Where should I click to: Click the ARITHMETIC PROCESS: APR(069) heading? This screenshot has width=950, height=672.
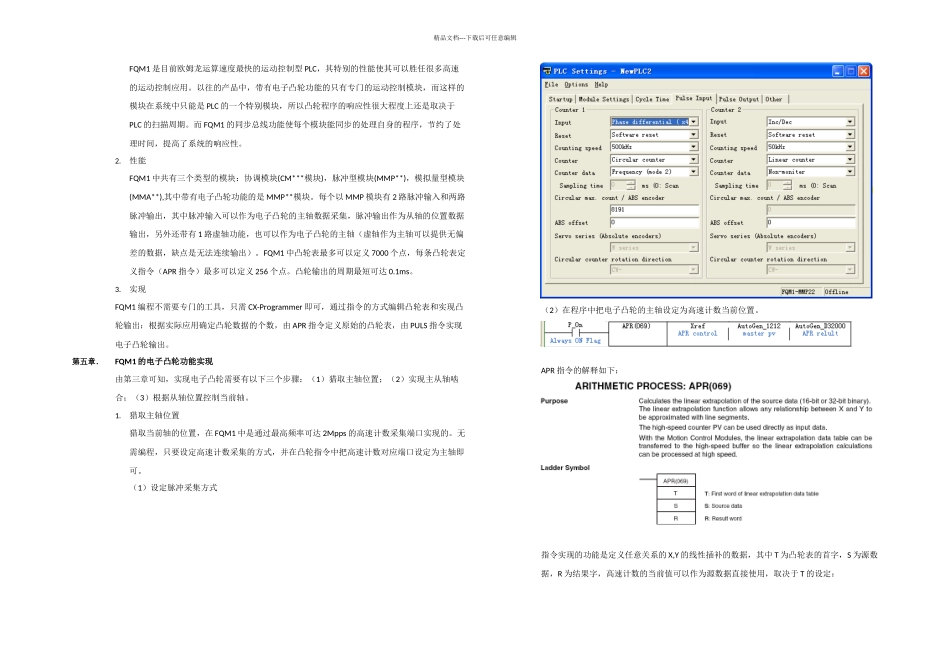pos(653,386)
